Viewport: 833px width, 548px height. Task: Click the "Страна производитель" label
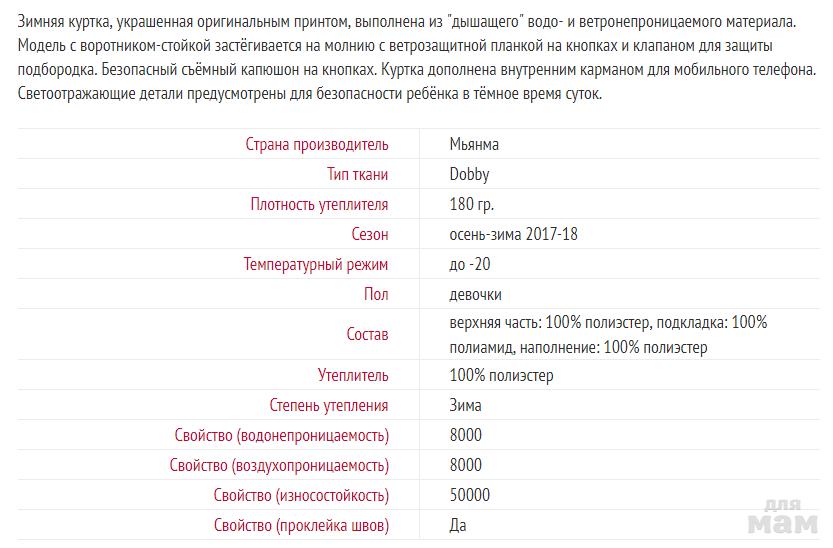pos(317,144)
